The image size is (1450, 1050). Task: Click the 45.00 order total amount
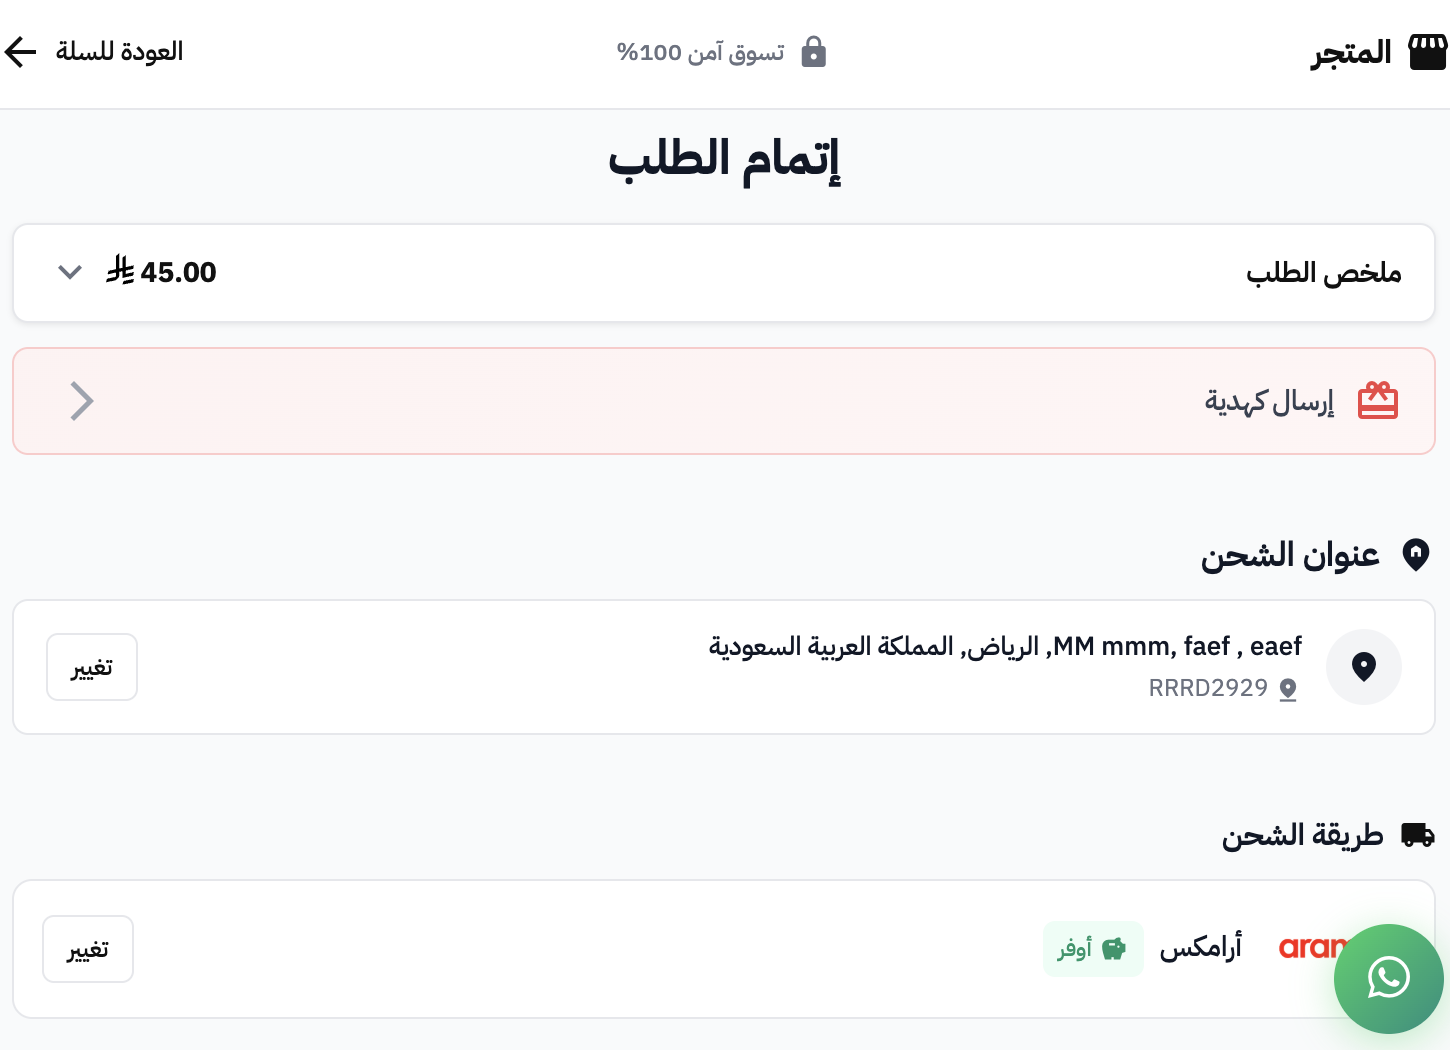[x=178, y=272]
